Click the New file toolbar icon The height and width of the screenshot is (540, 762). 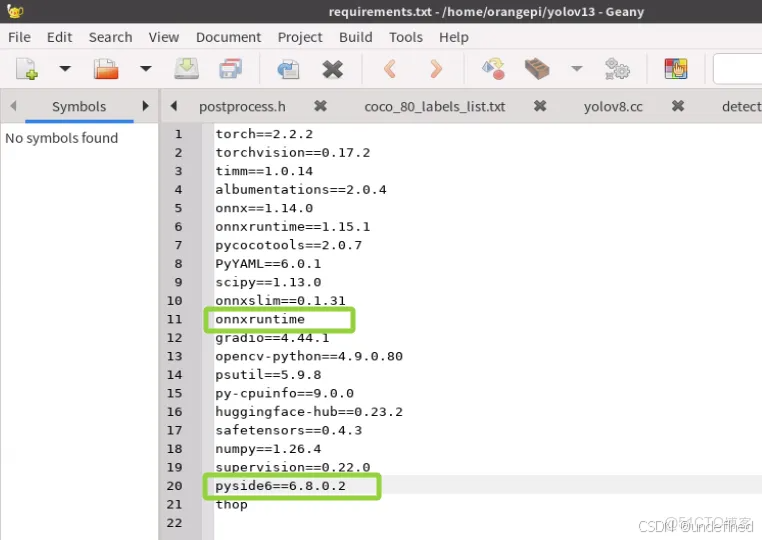[x=26, y=69]
